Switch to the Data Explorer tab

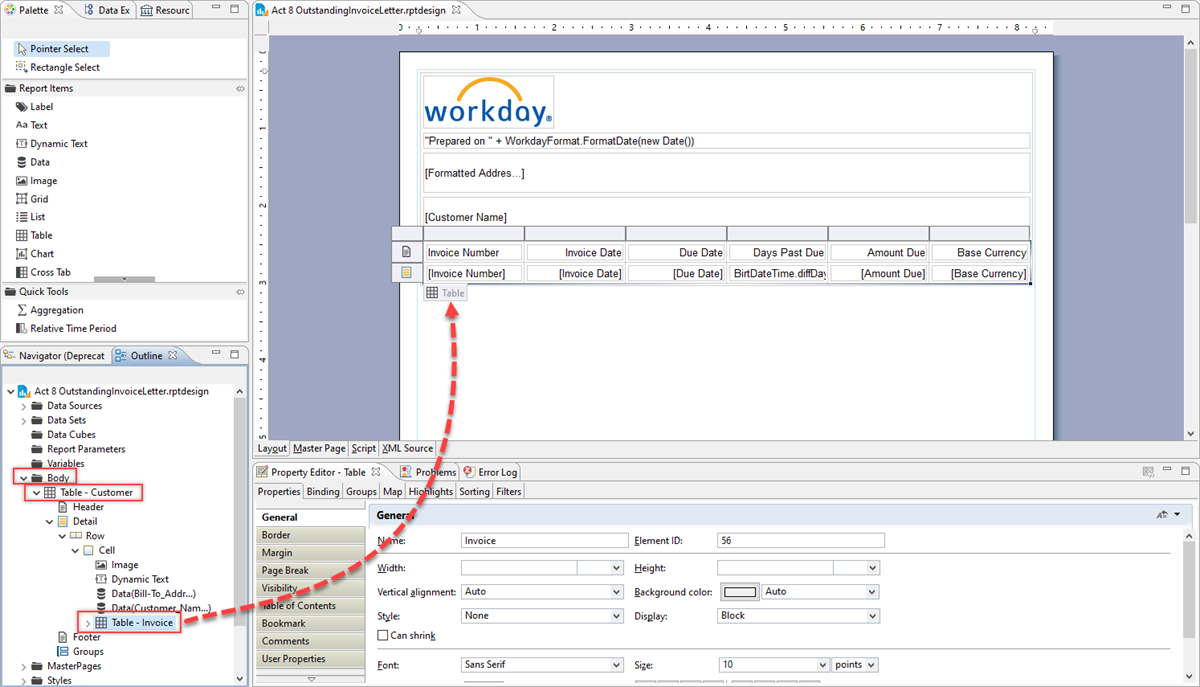point(107,9)
